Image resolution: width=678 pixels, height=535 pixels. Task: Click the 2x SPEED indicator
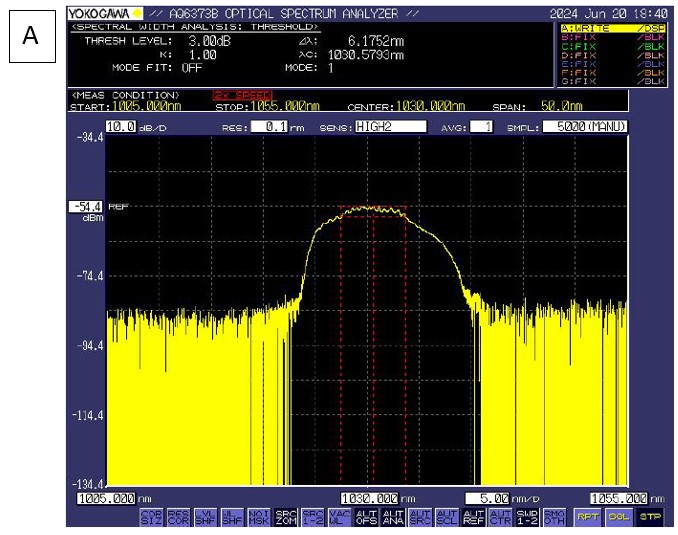pyautogui.click(x=243, y=96)
